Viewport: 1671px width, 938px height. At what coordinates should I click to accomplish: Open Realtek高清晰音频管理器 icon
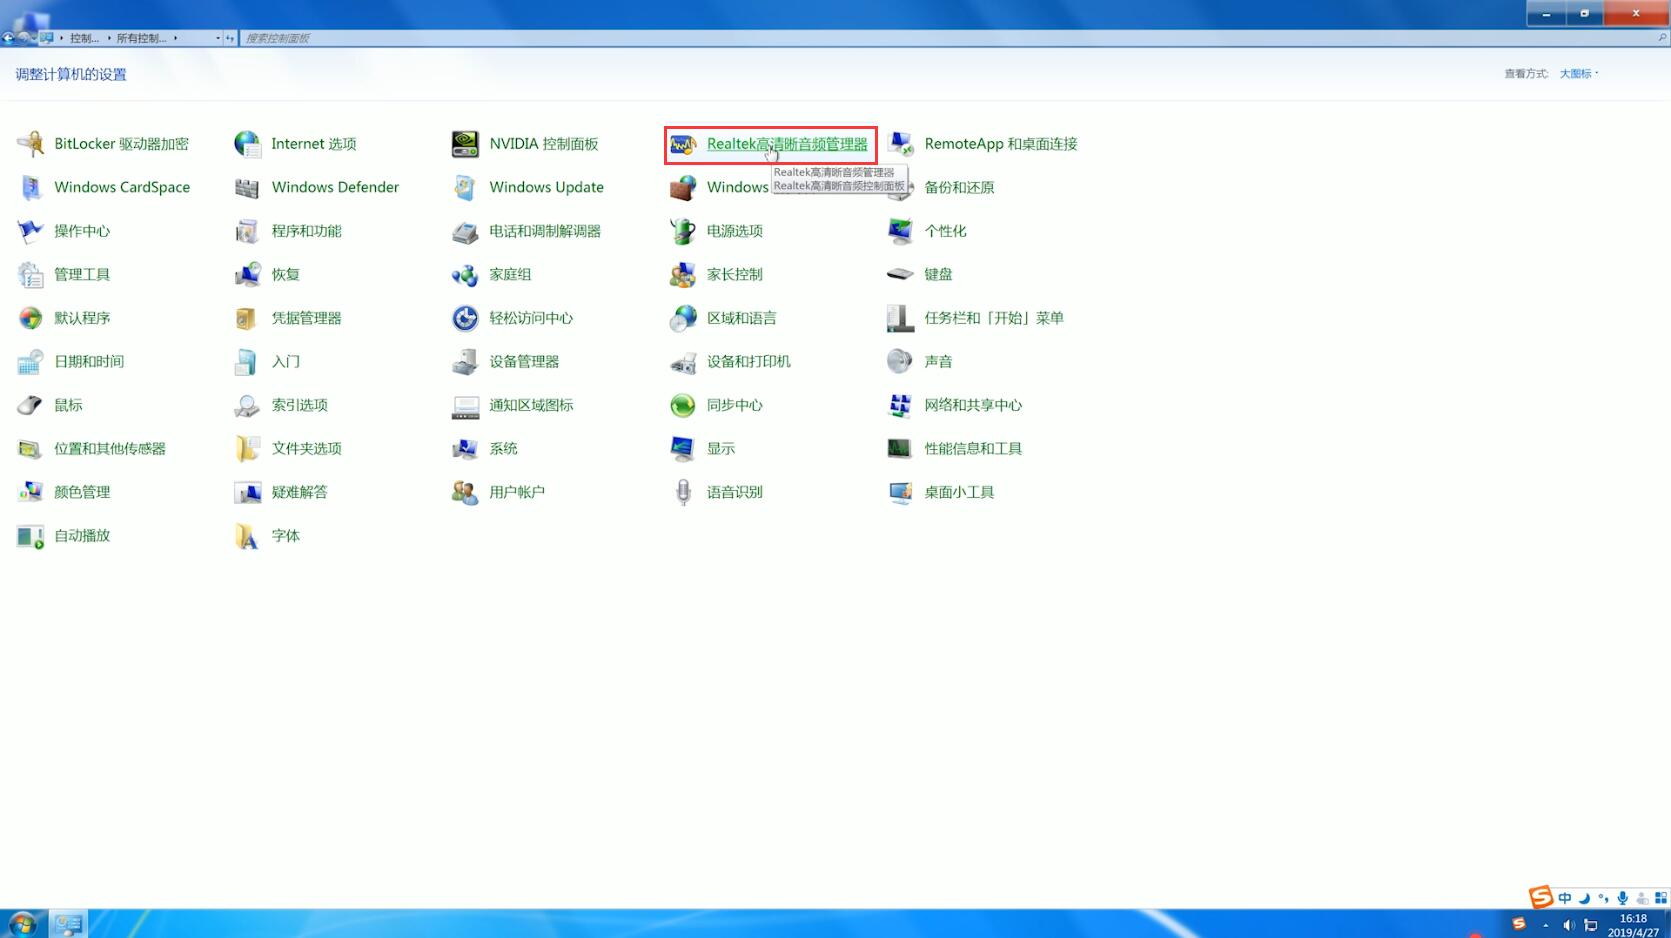[x=683, y=144]
